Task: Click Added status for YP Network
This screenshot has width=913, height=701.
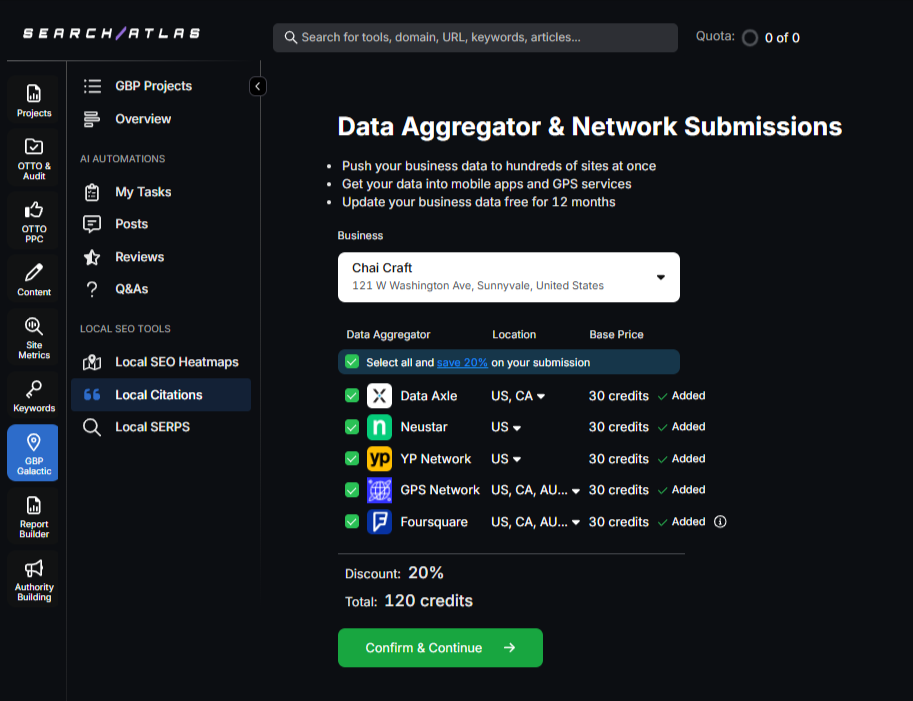Action: point(682,459)
